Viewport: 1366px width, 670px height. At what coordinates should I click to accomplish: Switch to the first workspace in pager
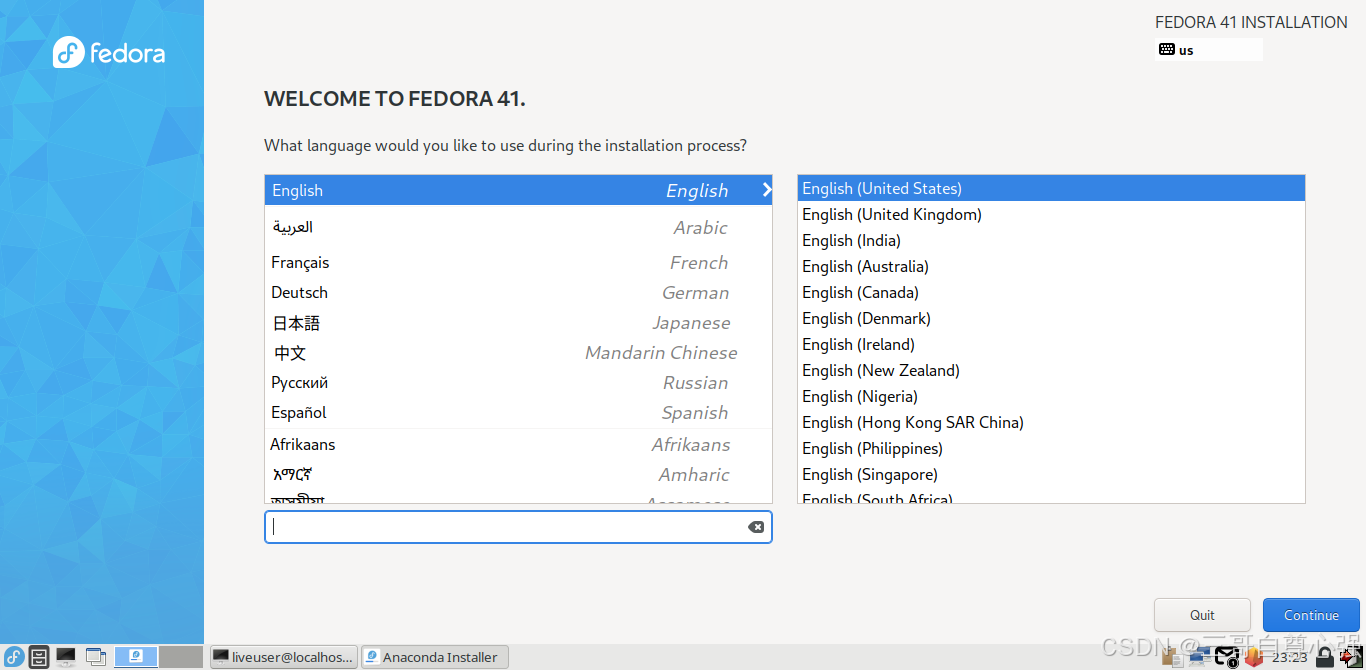[x=136, y=656]
